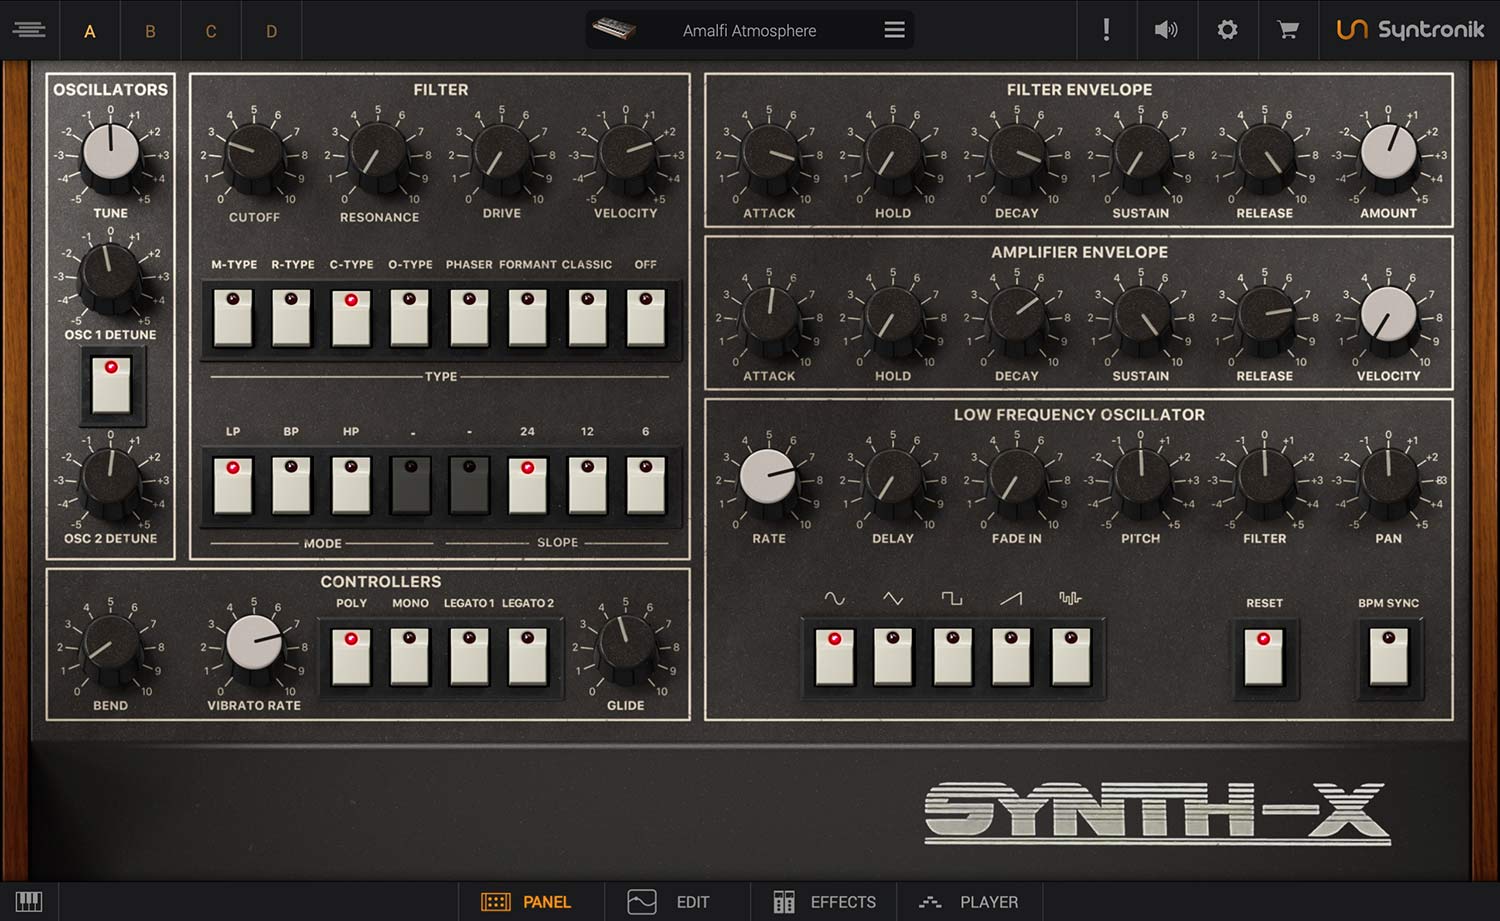Switch to part B tab
The height and width of the screenshot is (921, 1500).
(150, 31)
